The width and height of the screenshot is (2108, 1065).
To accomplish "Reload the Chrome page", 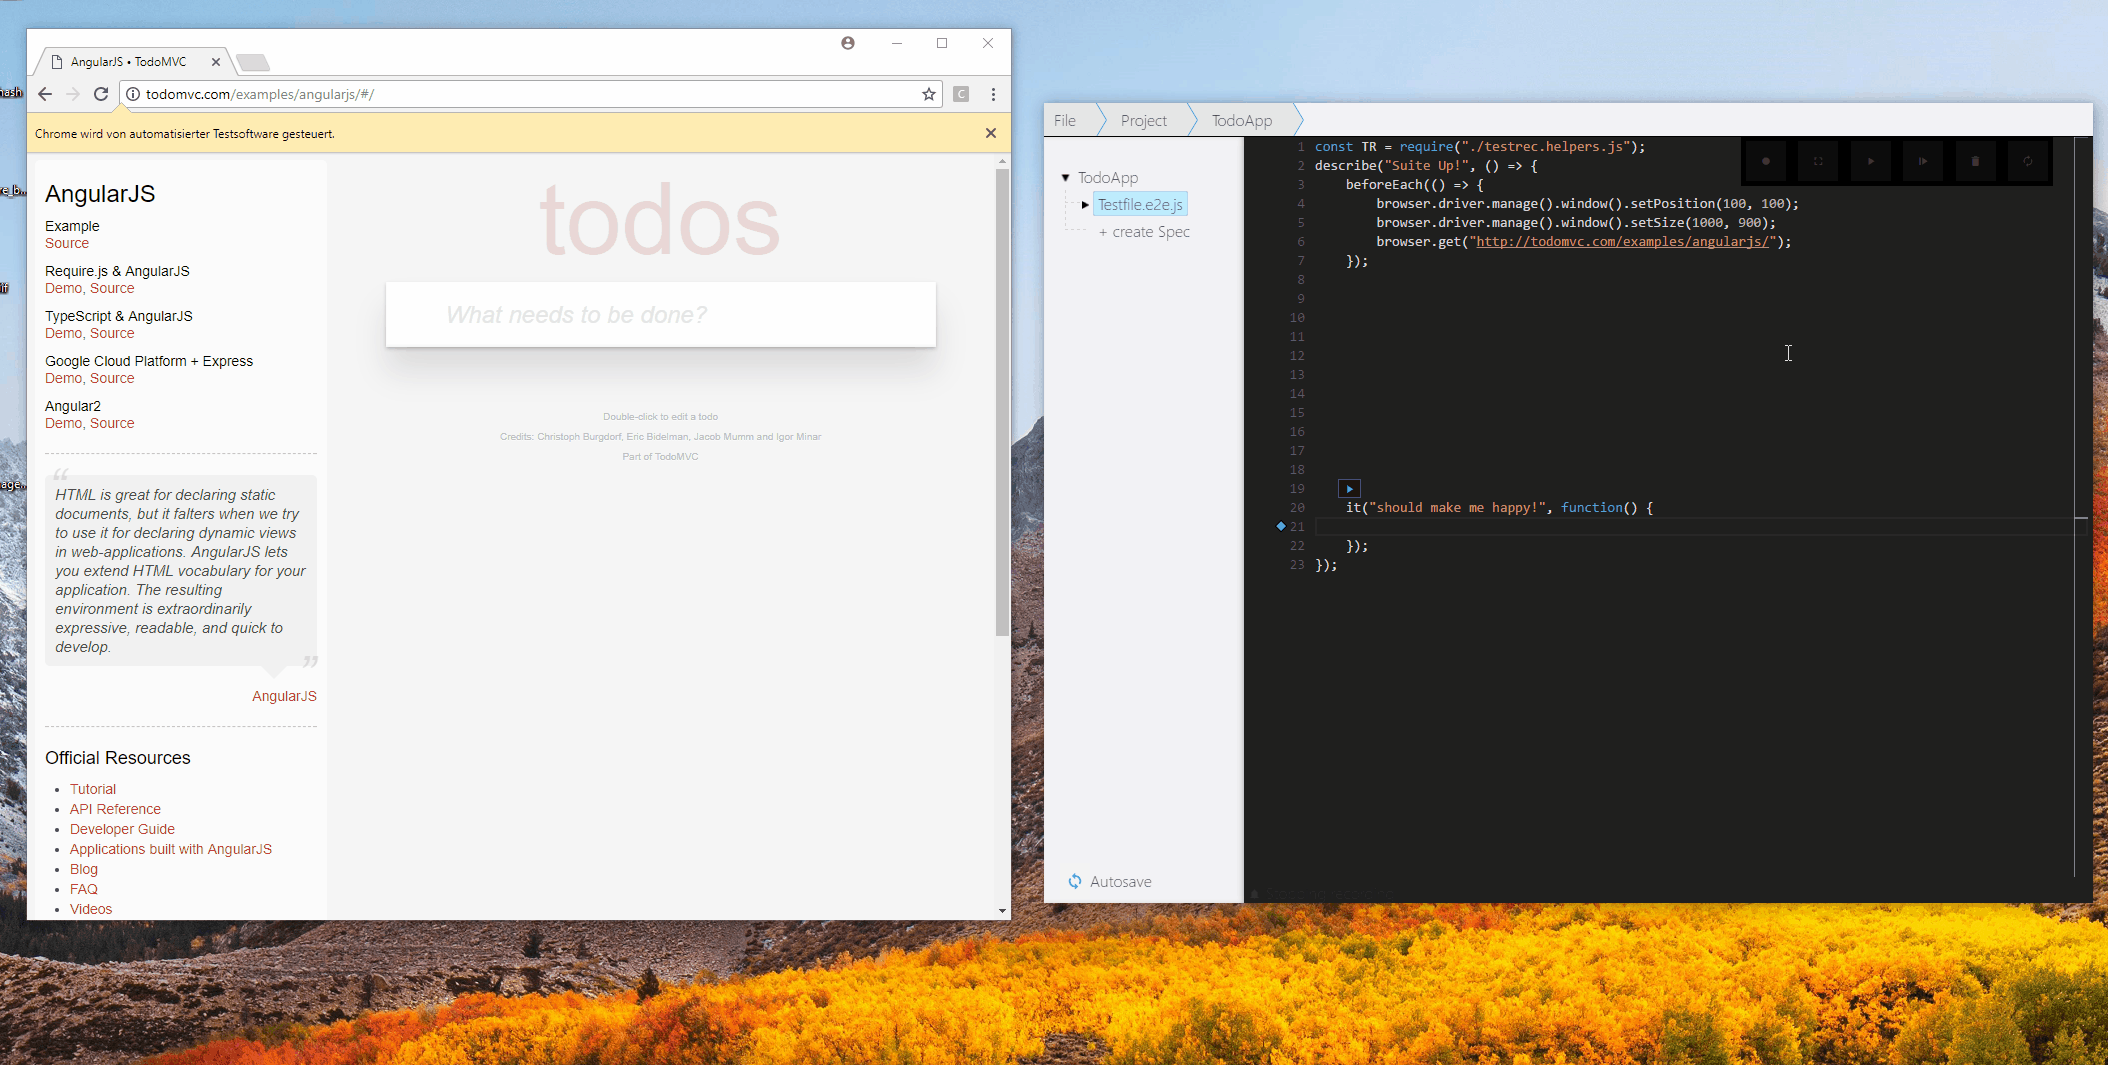I will [x=101, y=94].
